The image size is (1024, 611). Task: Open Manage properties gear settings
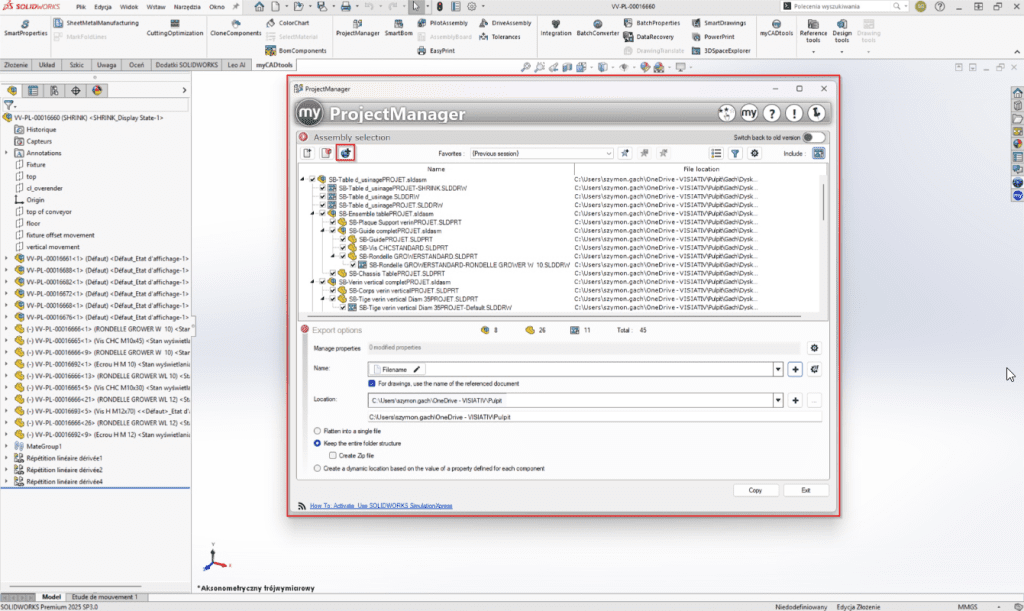(814, 348)
